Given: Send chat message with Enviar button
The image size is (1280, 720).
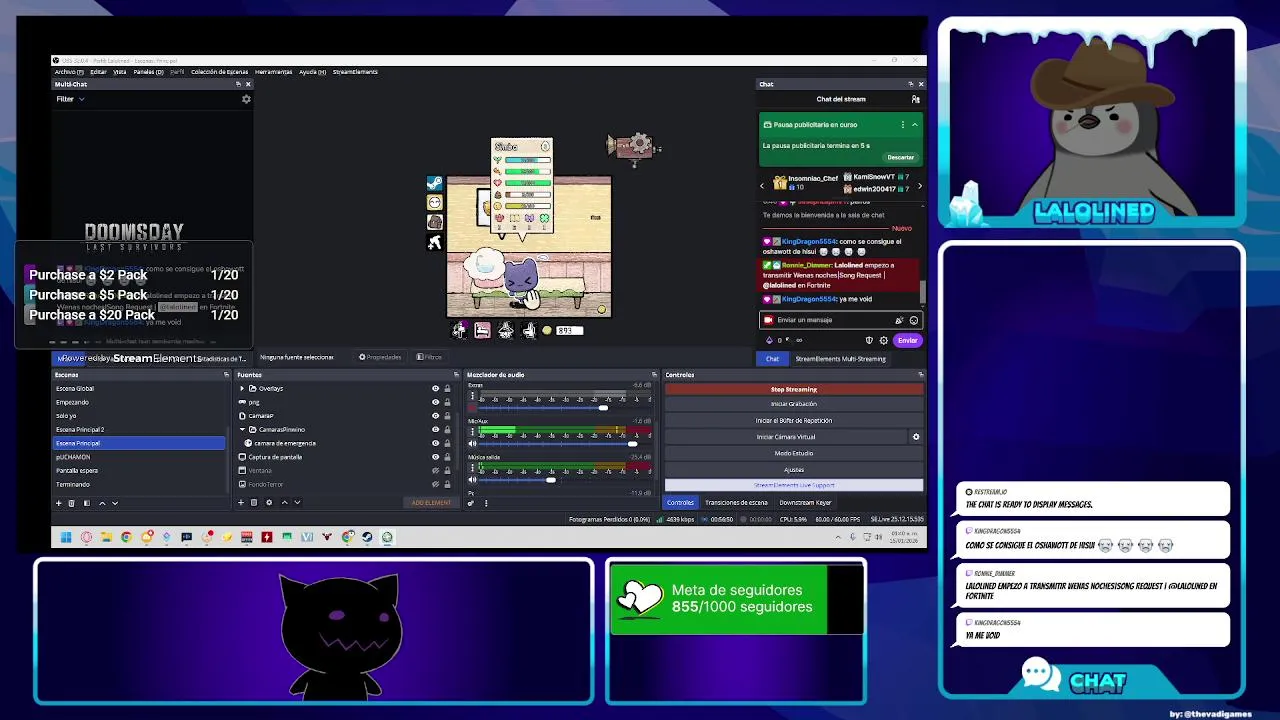Looking at the screenshot, I should click(908, 341).
